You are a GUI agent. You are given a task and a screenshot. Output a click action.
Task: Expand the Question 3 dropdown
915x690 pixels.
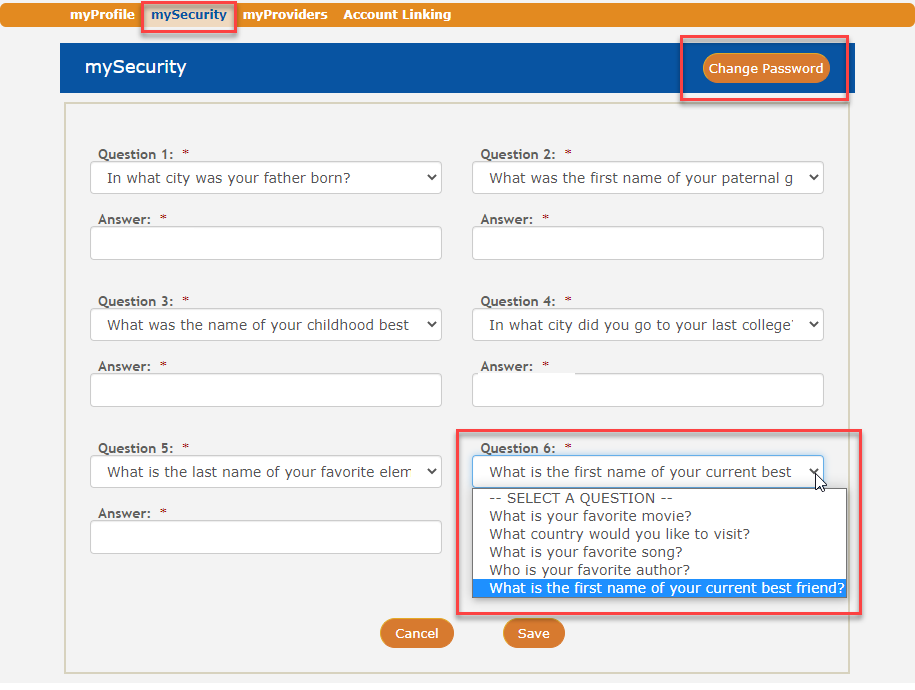tap(266, 325)
